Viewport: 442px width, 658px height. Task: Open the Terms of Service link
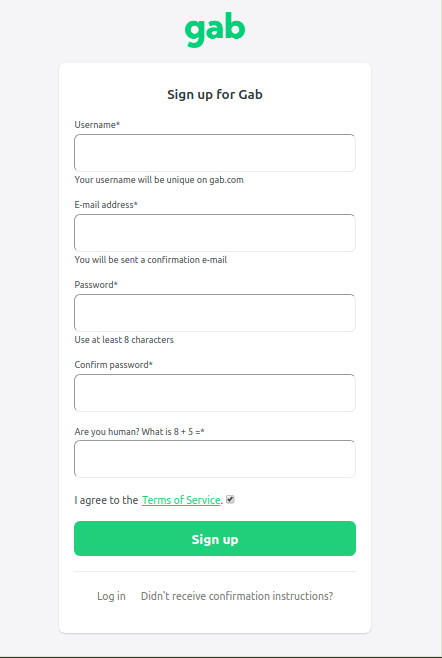point(181,500)
